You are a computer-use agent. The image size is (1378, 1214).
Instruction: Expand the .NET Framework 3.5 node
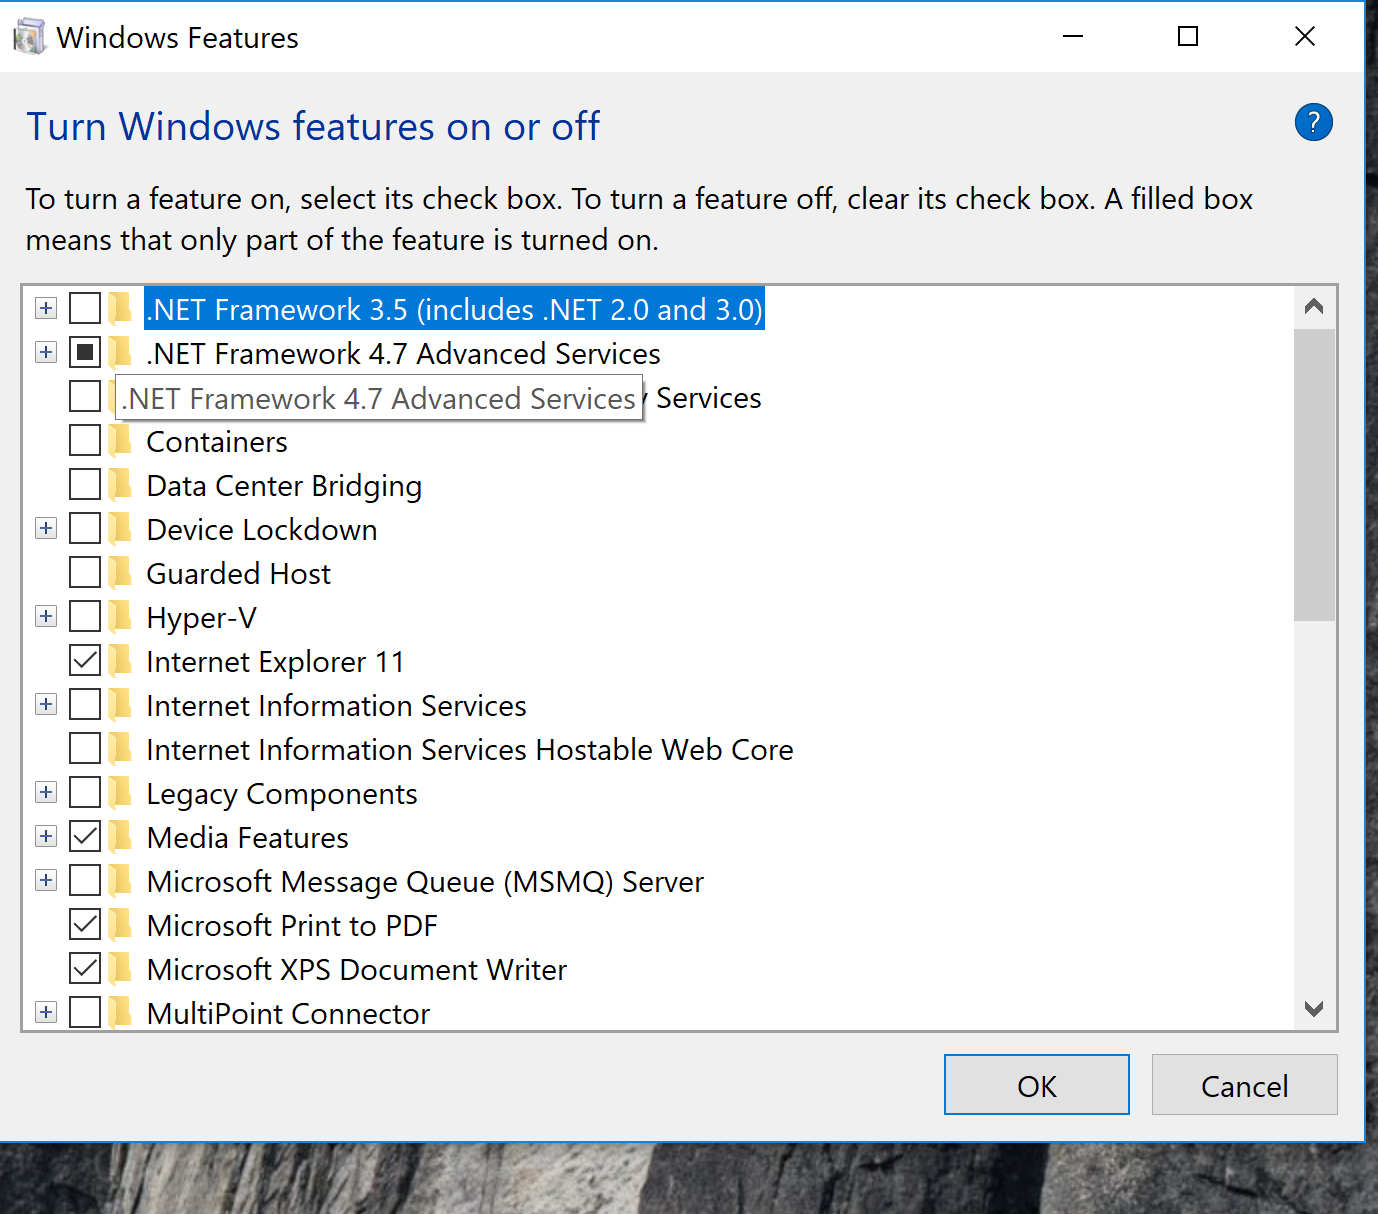46,308
